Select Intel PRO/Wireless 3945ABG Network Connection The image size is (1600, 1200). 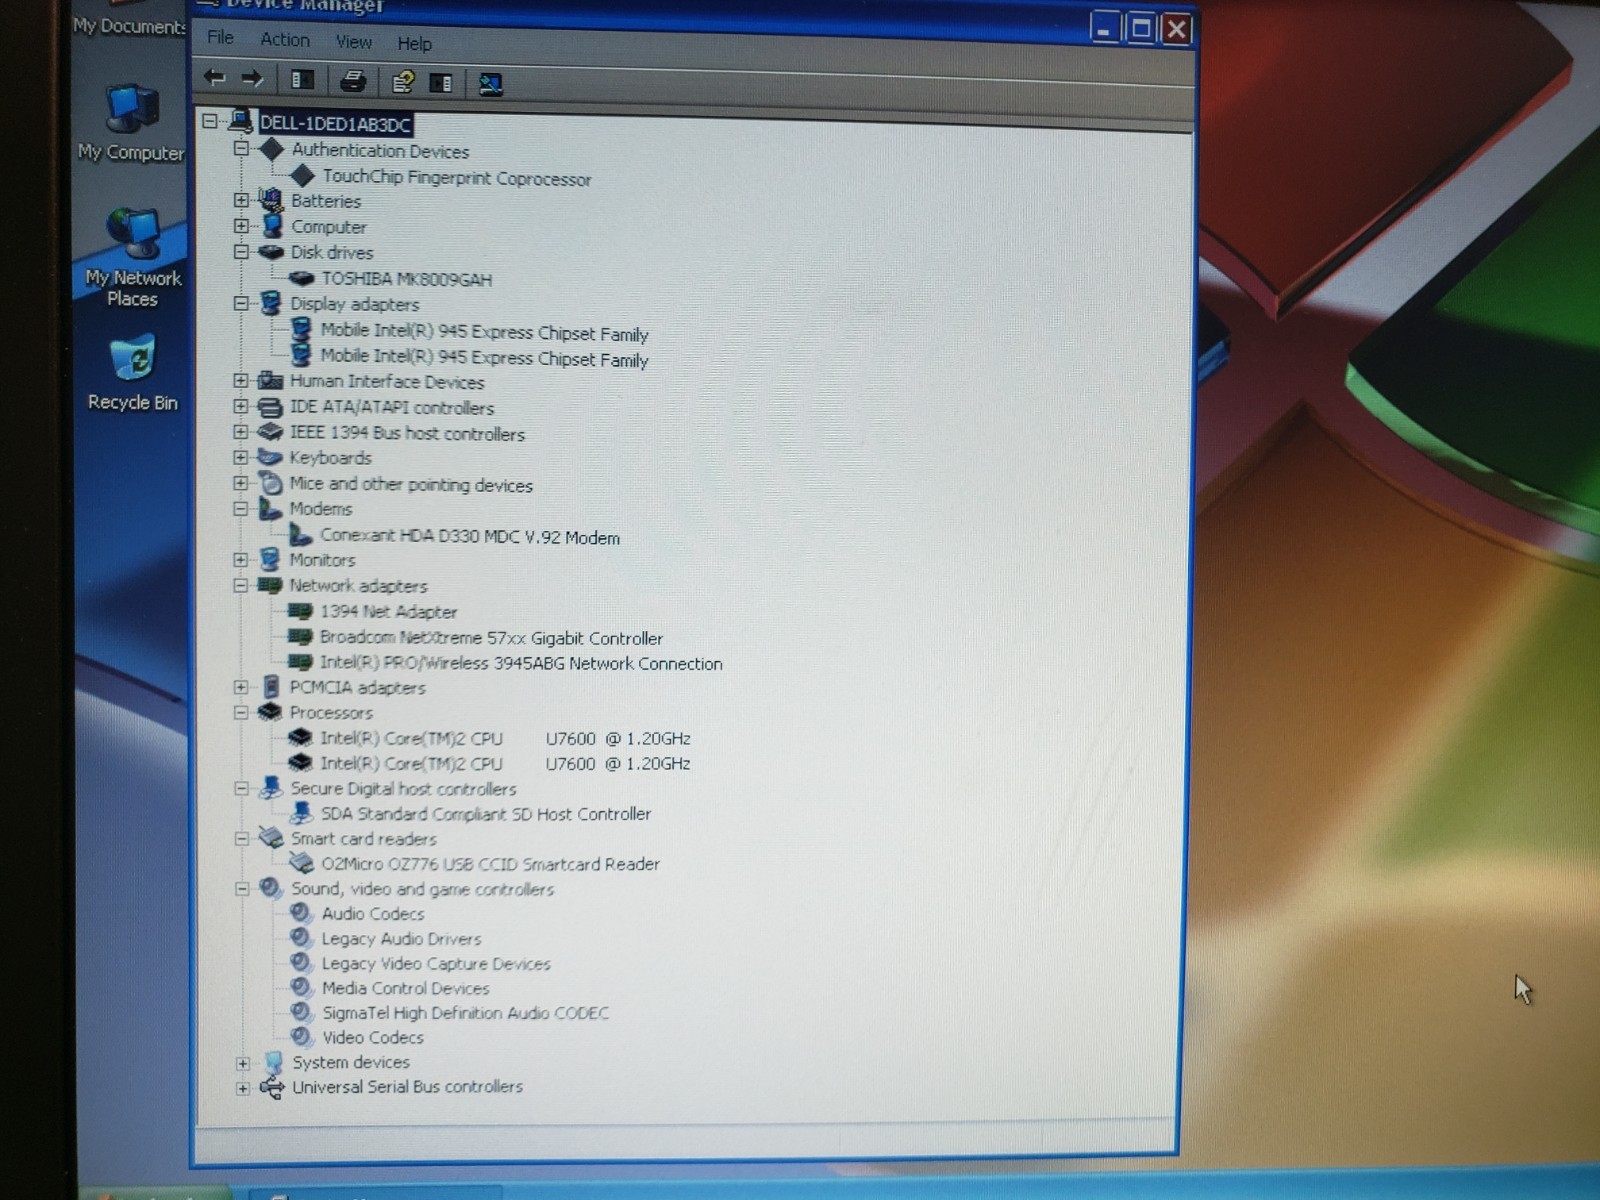[x=521, y=663]
